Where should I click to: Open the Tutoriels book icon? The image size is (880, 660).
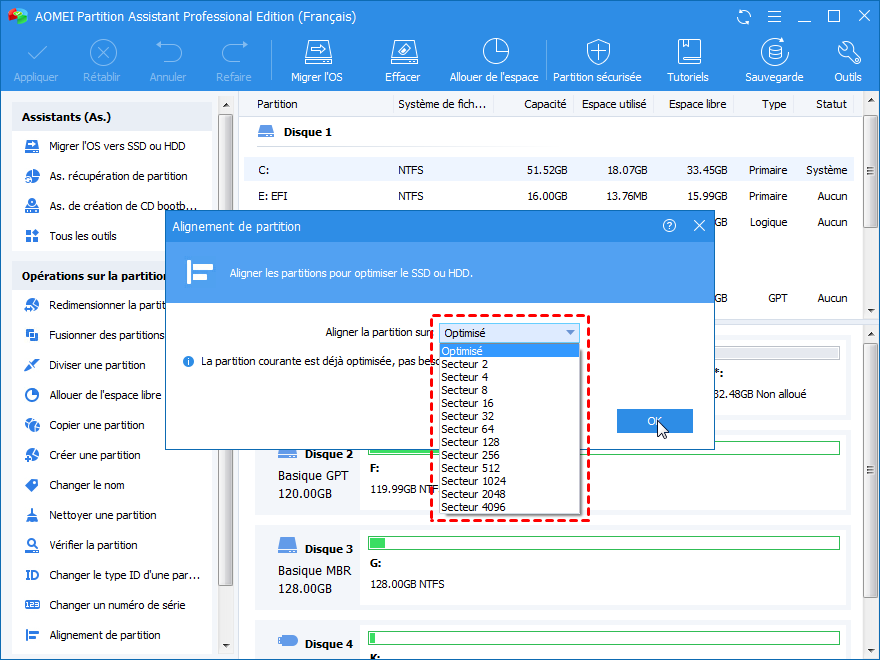(688, 61)
